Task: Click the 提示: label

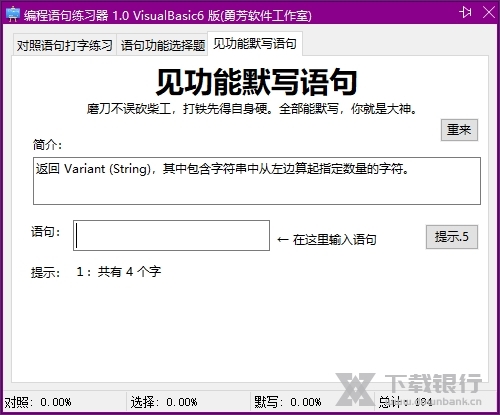Action: point(46,272)
